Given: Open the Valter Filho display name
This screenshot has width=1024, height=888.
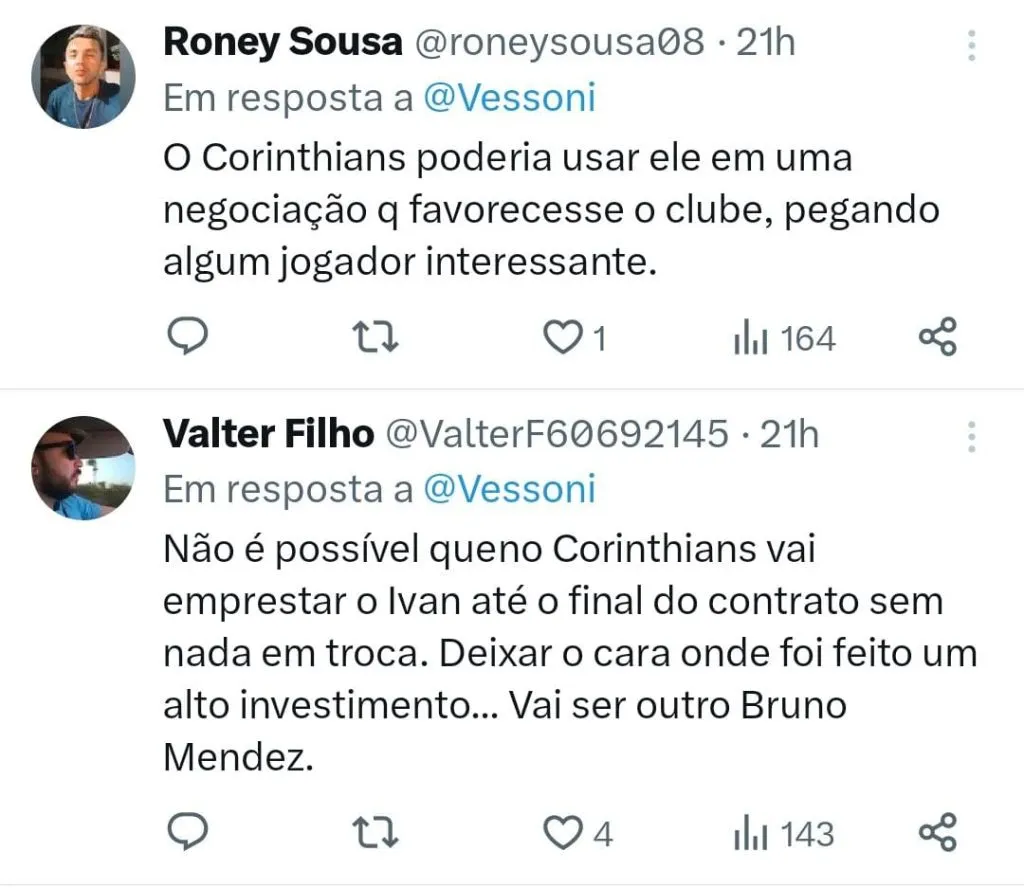Looking at the screenshot, I should pyautogui.click(x=268, y=434).
